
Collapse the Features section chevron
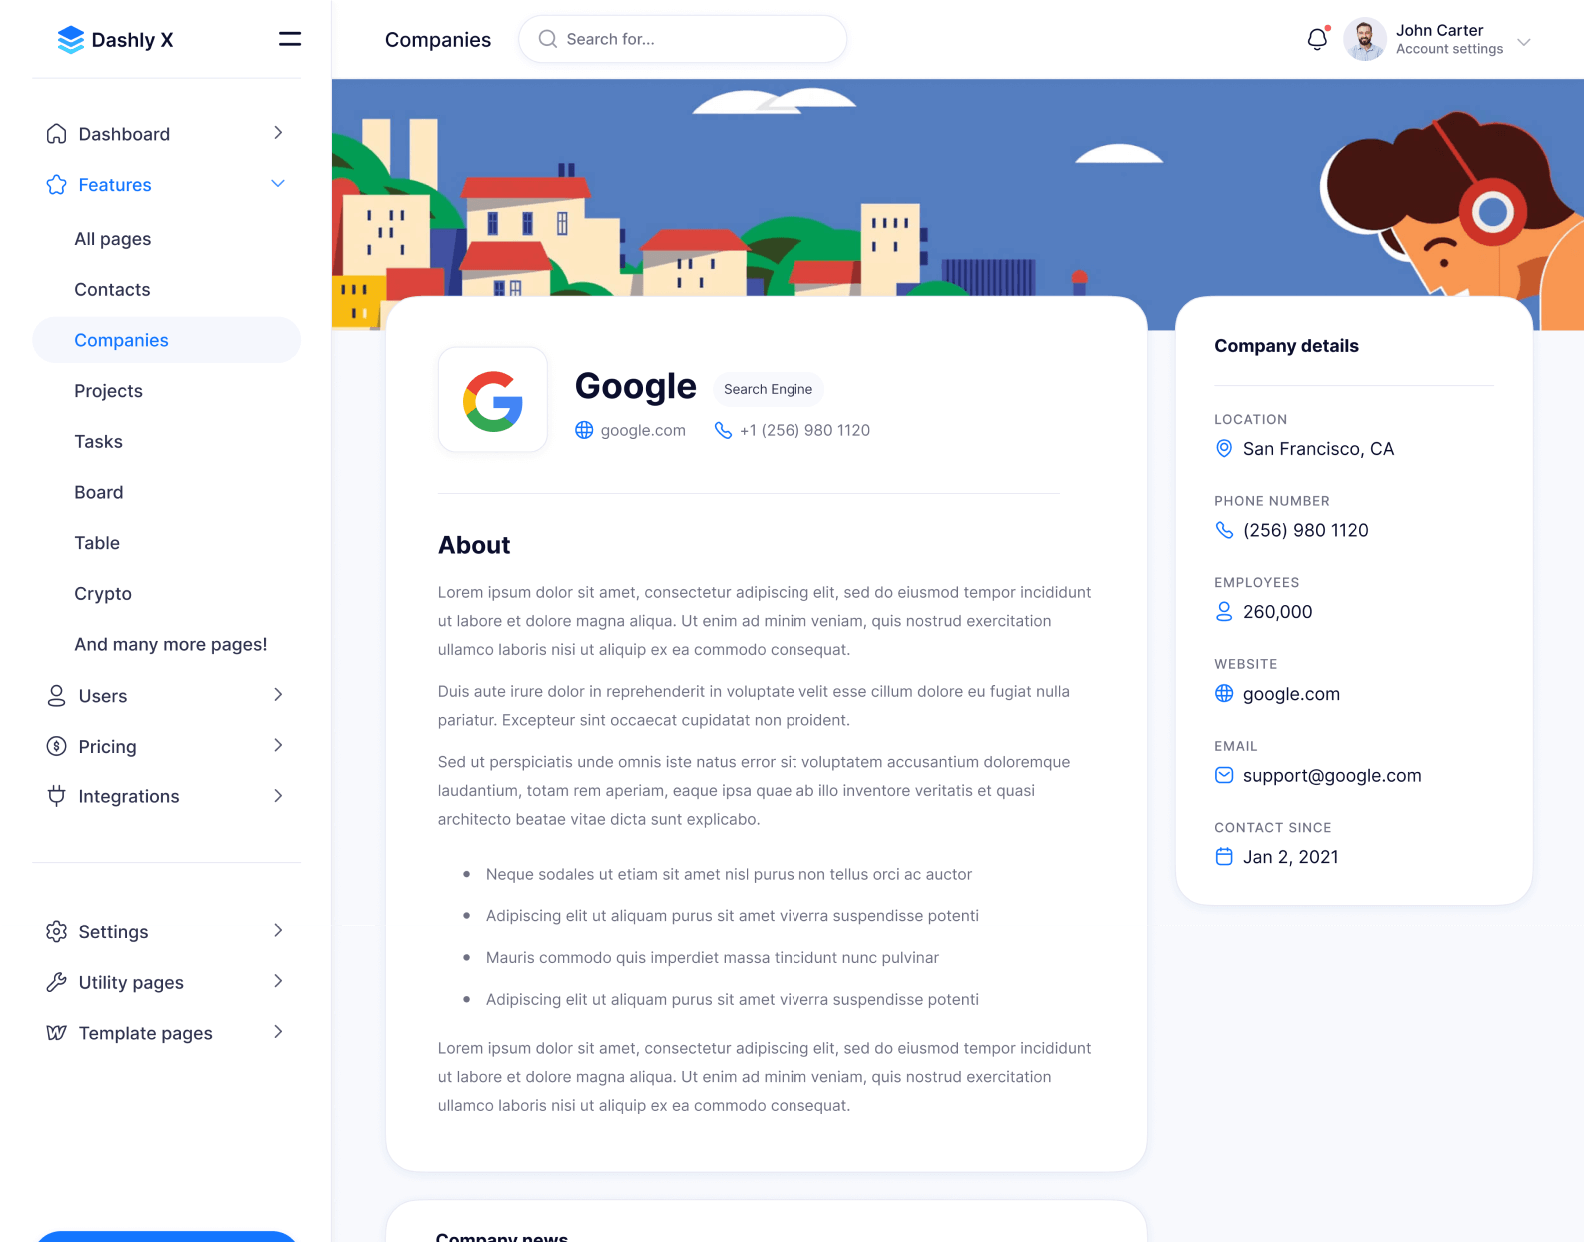278,184
